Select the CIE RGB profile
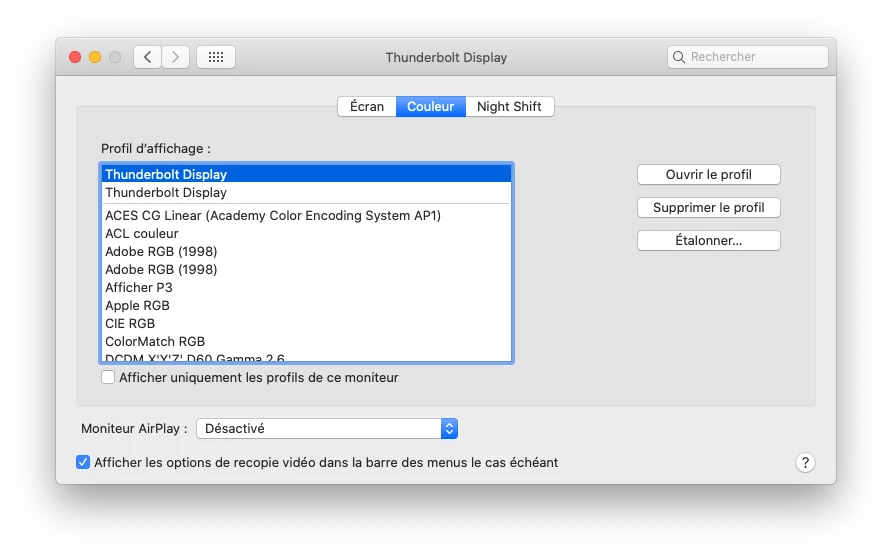 (306, 324)
